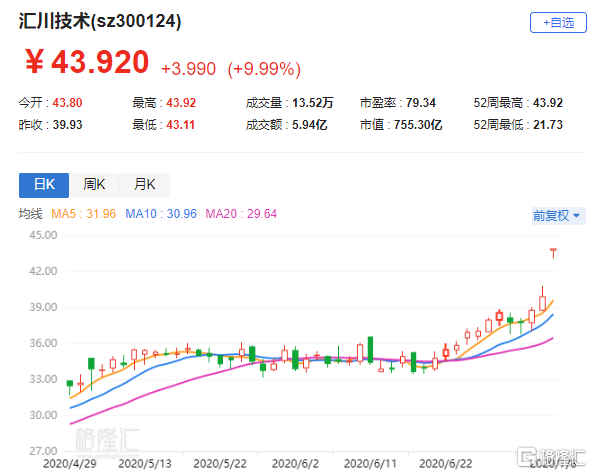Click the 2020/4/29 date label

pyautogui.click(x=70, y=463)
